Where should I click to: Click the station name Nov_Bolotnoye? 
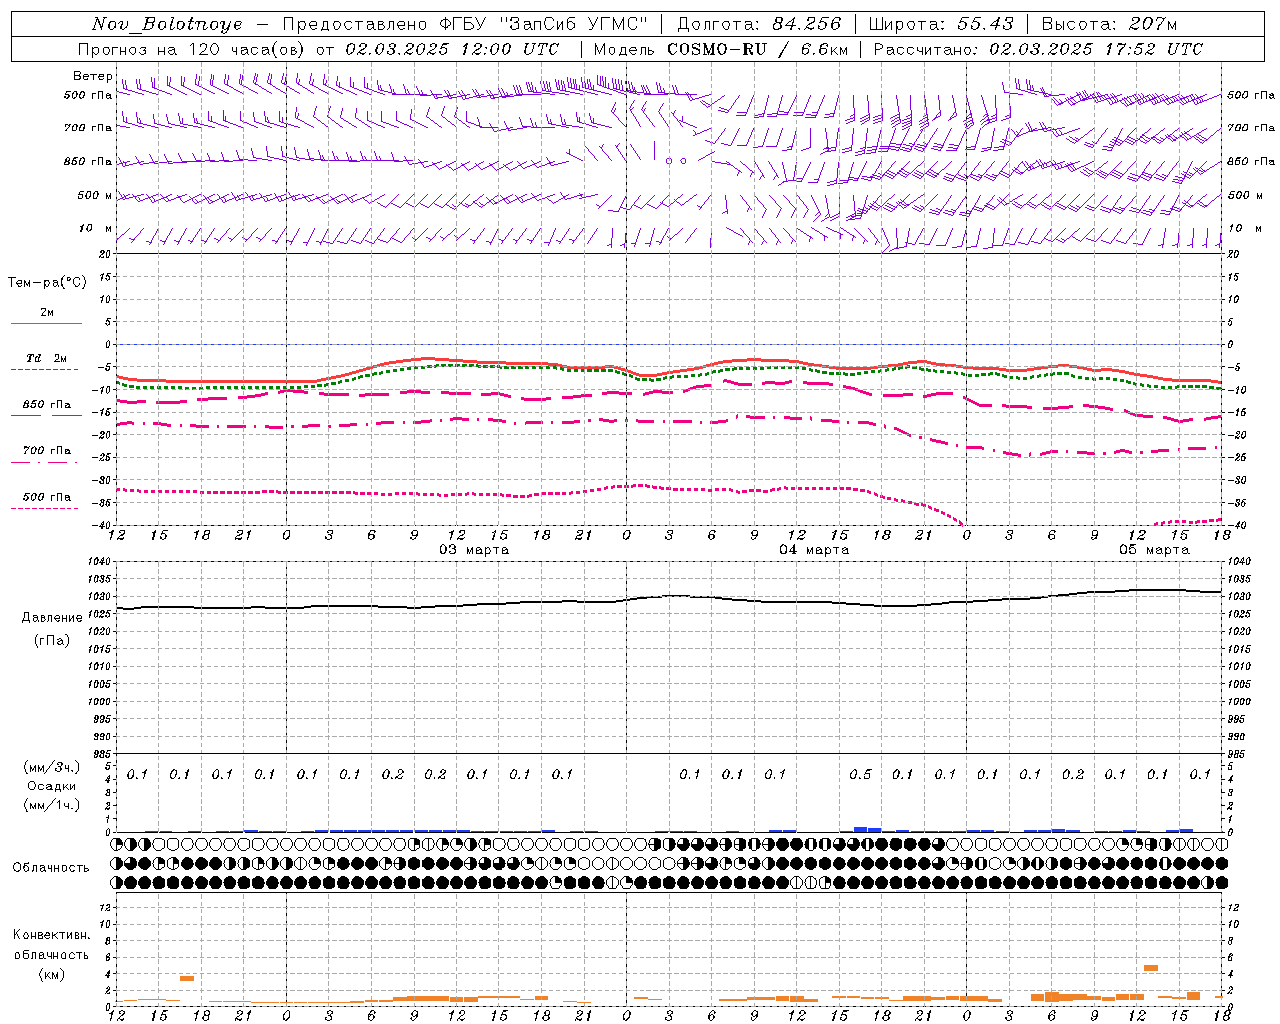click(167, 24)
